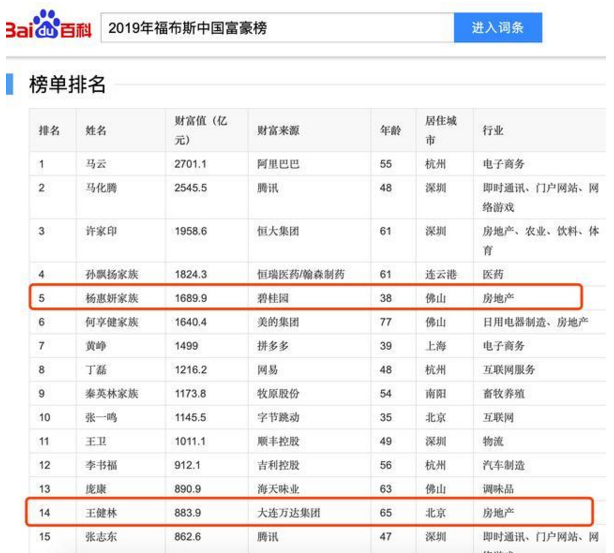Screen dimensions: 614x553
Task: Click the city 连云港
Action: 441,274
